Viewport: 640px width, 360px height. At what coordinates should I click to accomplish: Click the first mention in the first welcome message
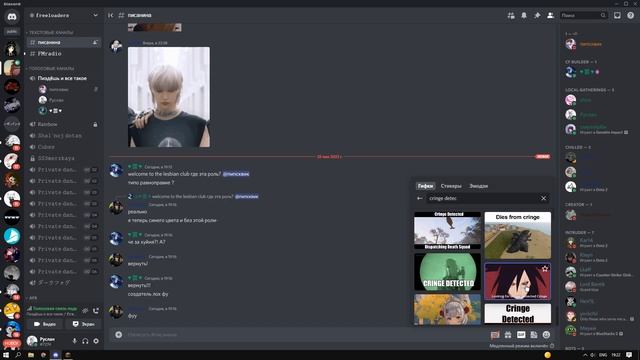236,174
